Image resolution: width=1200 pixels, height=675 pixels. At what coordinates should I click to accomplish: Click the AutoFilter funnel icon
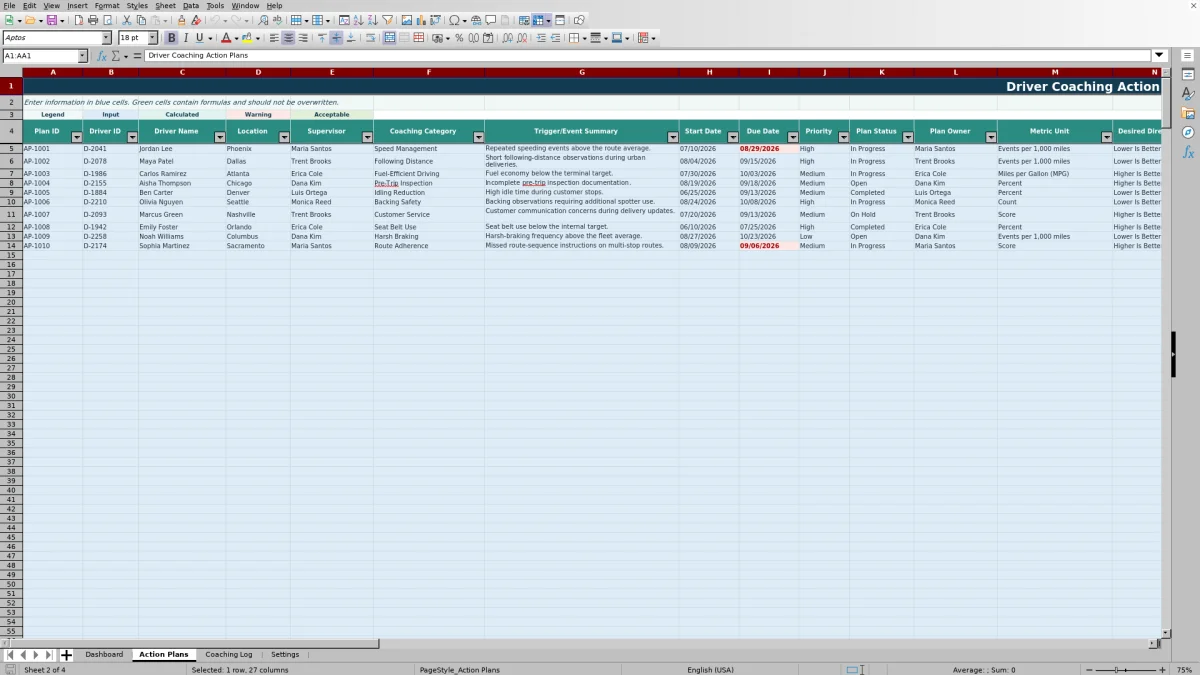tap(387, 20)
